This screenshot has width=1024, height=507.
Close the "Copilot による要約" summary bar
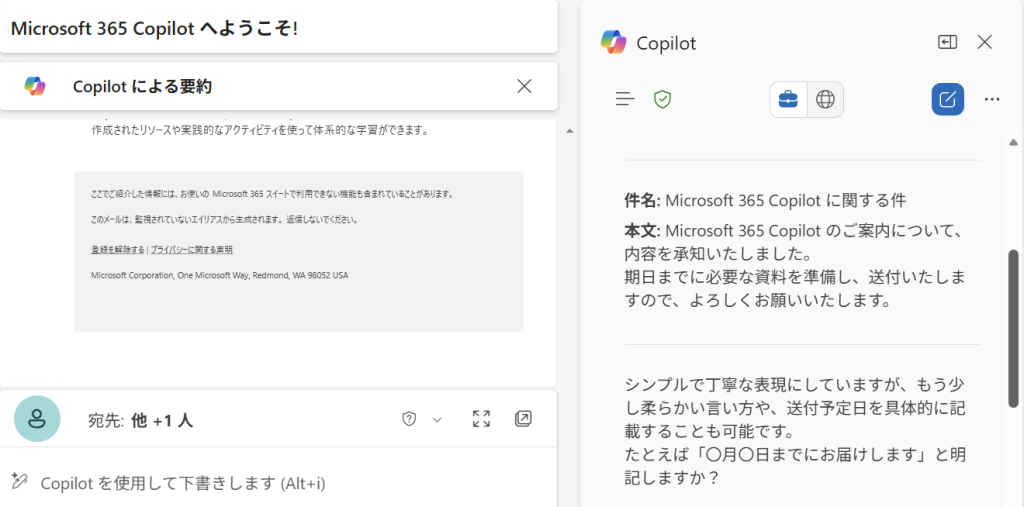tap(524, 86)
